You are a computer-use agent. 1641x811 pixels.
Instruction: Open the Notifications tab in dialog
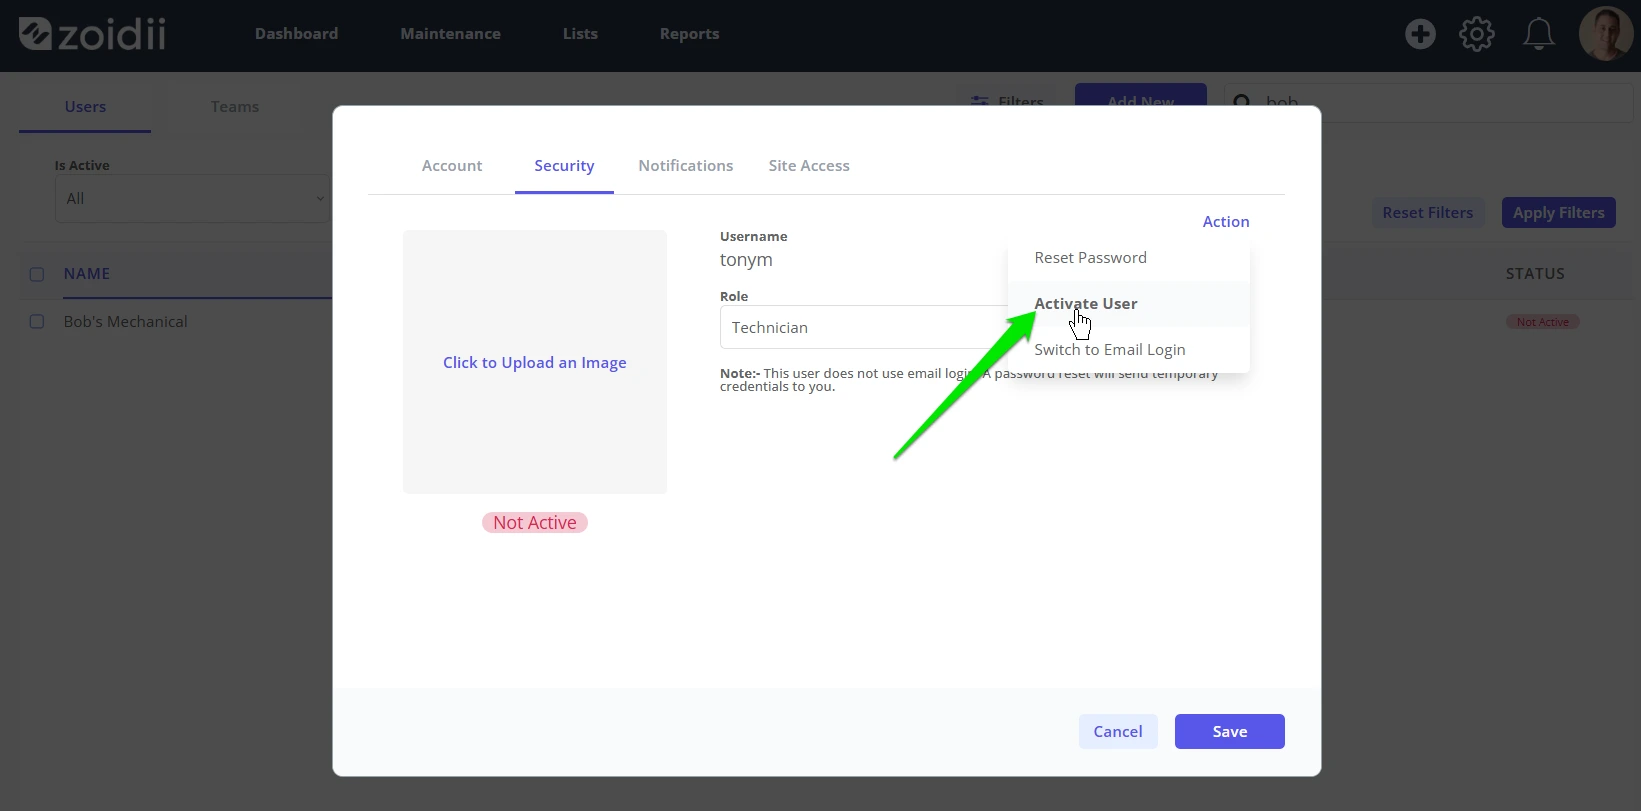pos(686,166)
